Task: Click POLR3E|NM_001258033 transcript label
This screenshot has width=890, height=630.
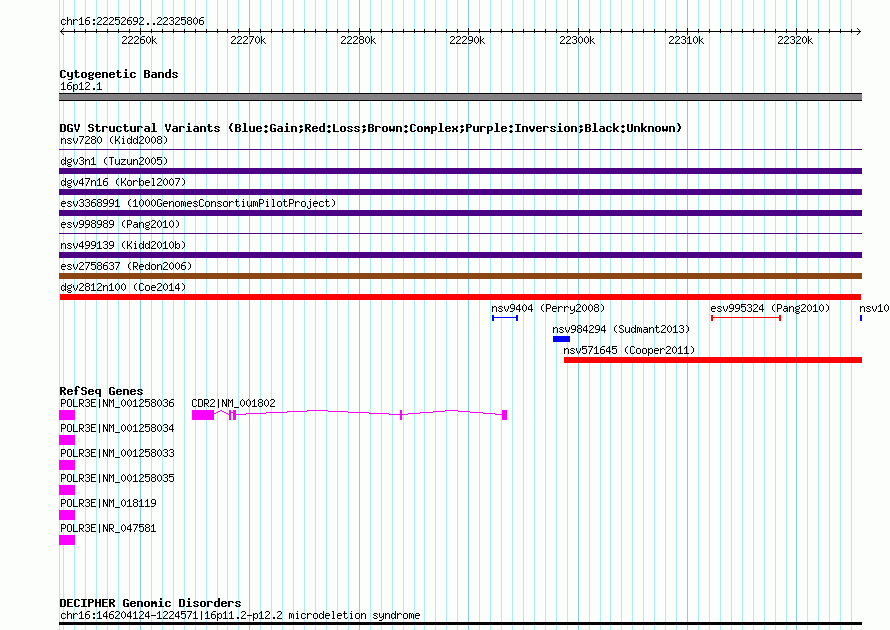Action: click(117, 453)
